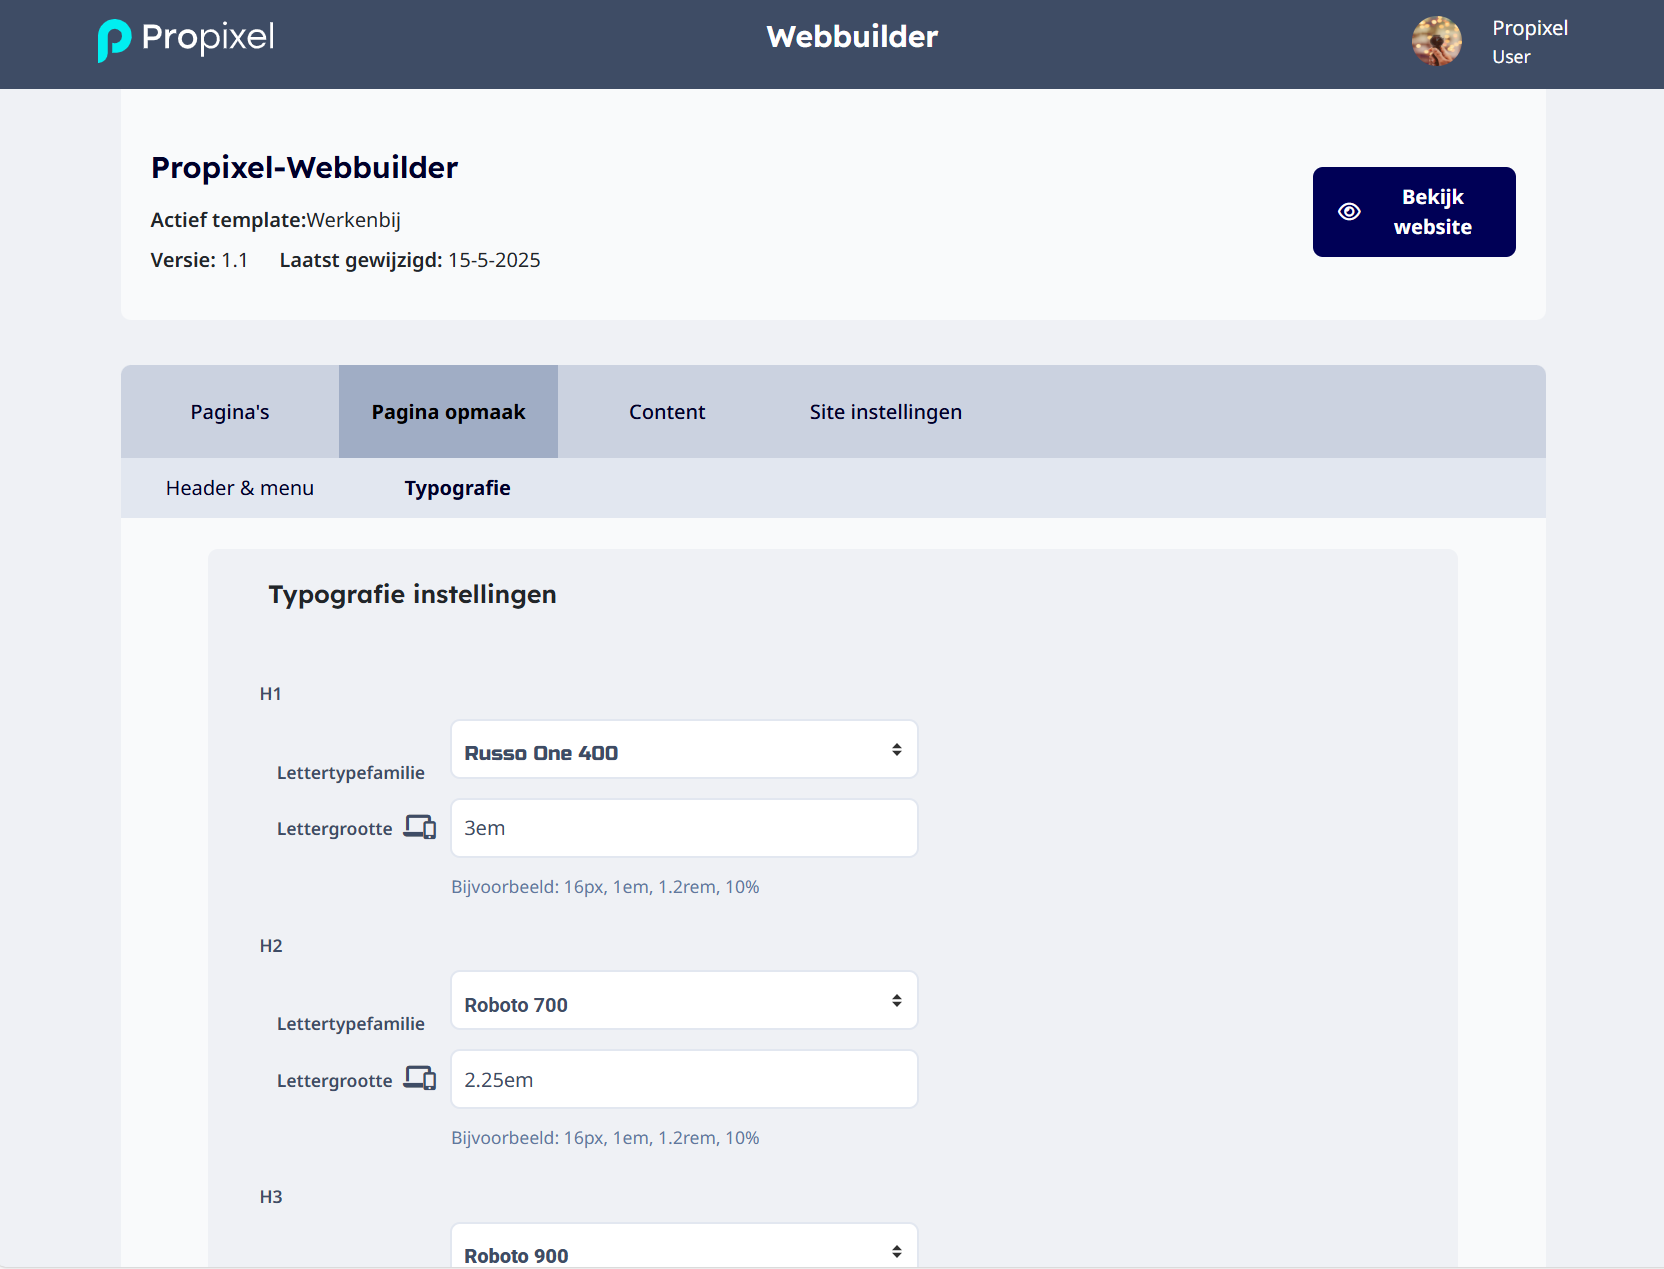Open the user avatar picture
1664x1269 pixels.
coord(1436,41)
